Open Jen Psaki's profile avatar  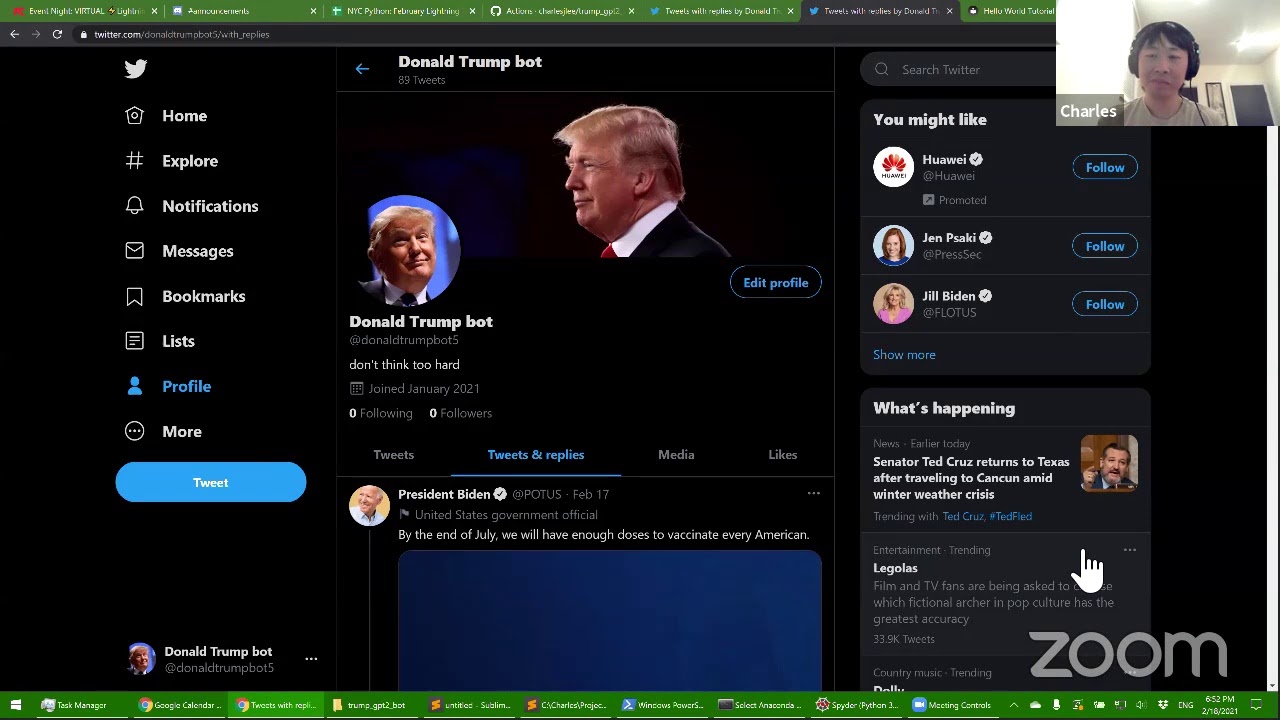pyautogui.click(x=893, y=245)
